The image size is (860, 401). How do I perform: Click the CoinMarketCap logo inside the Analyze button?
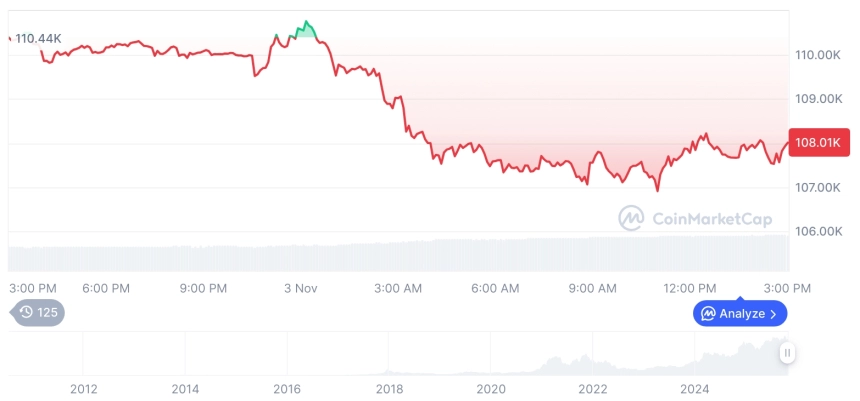tap(708, 314)
